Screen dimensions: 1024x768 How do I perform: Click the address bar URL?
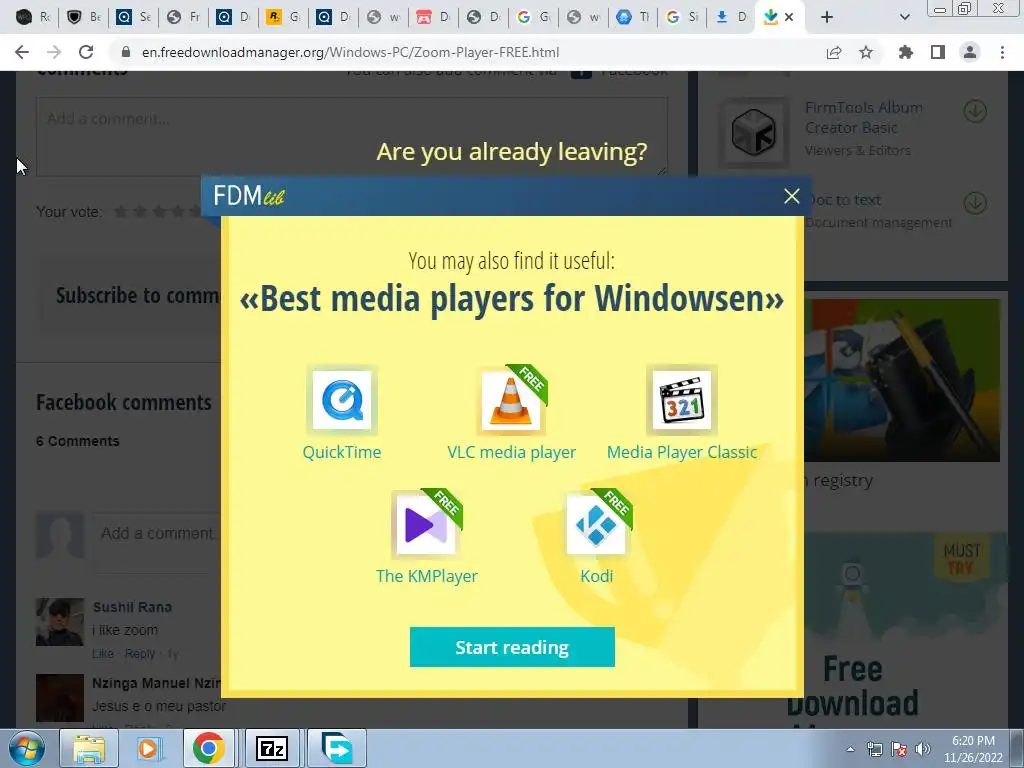pyautogui.click(x=350, y=52)
